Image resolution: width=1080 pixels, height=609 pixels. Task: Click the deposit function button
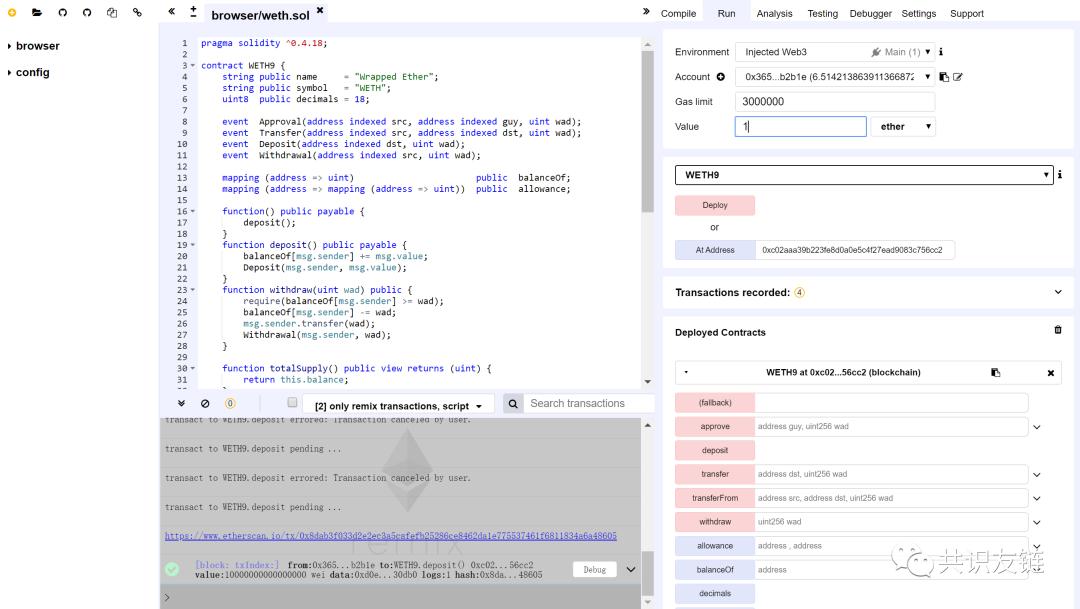coord(715,451)
